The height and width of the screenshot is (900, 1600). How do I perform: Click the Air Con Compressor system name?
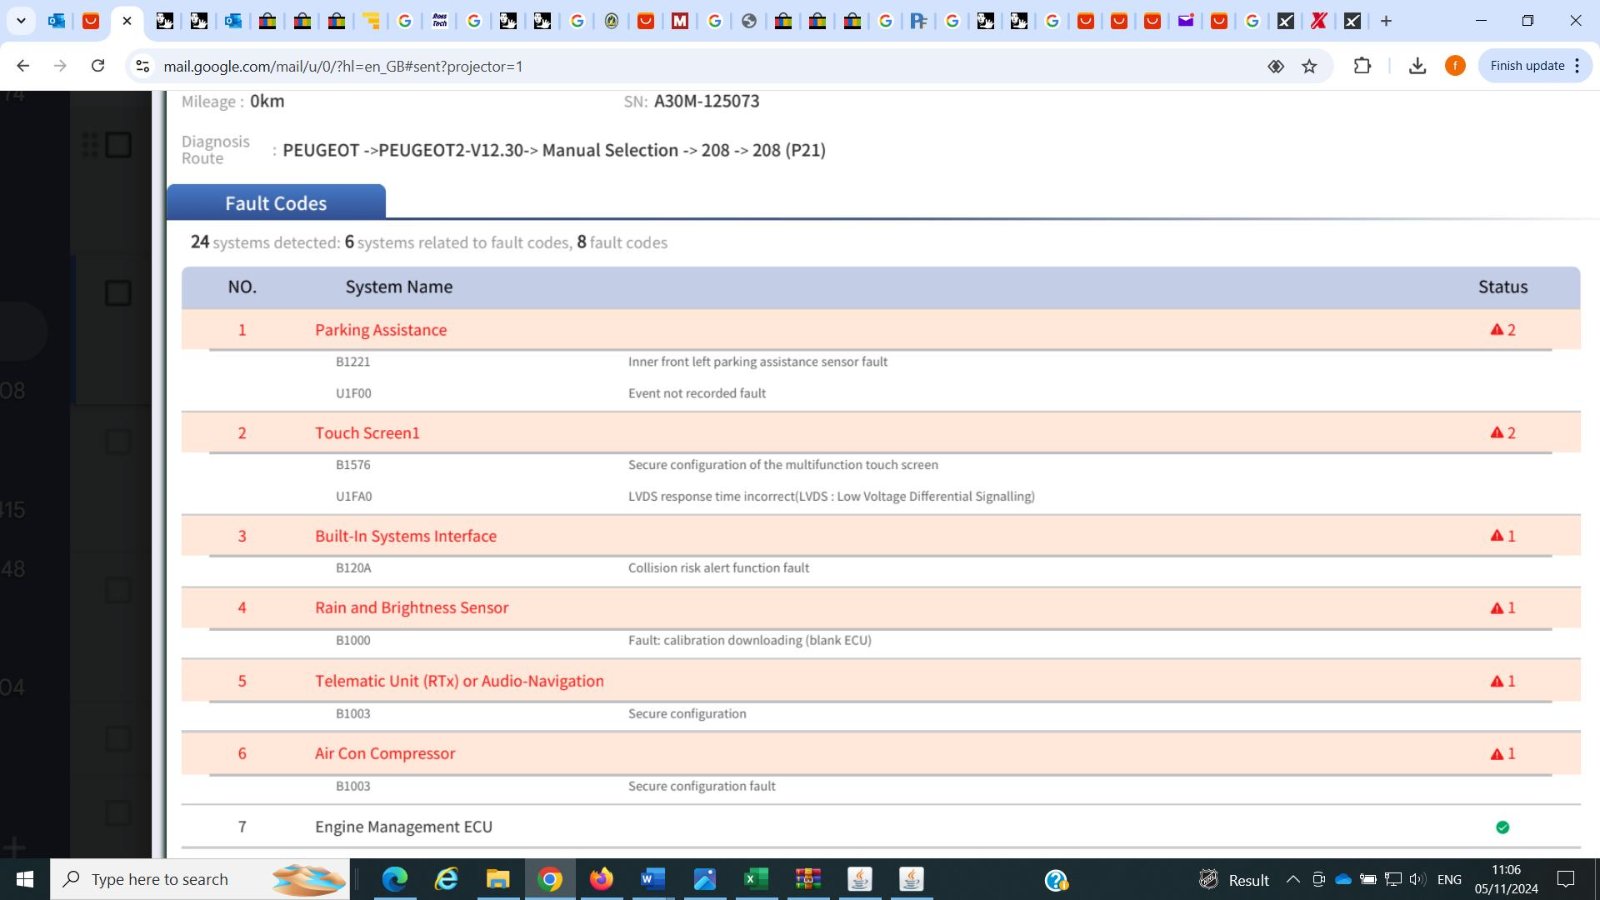click(385, 754)
